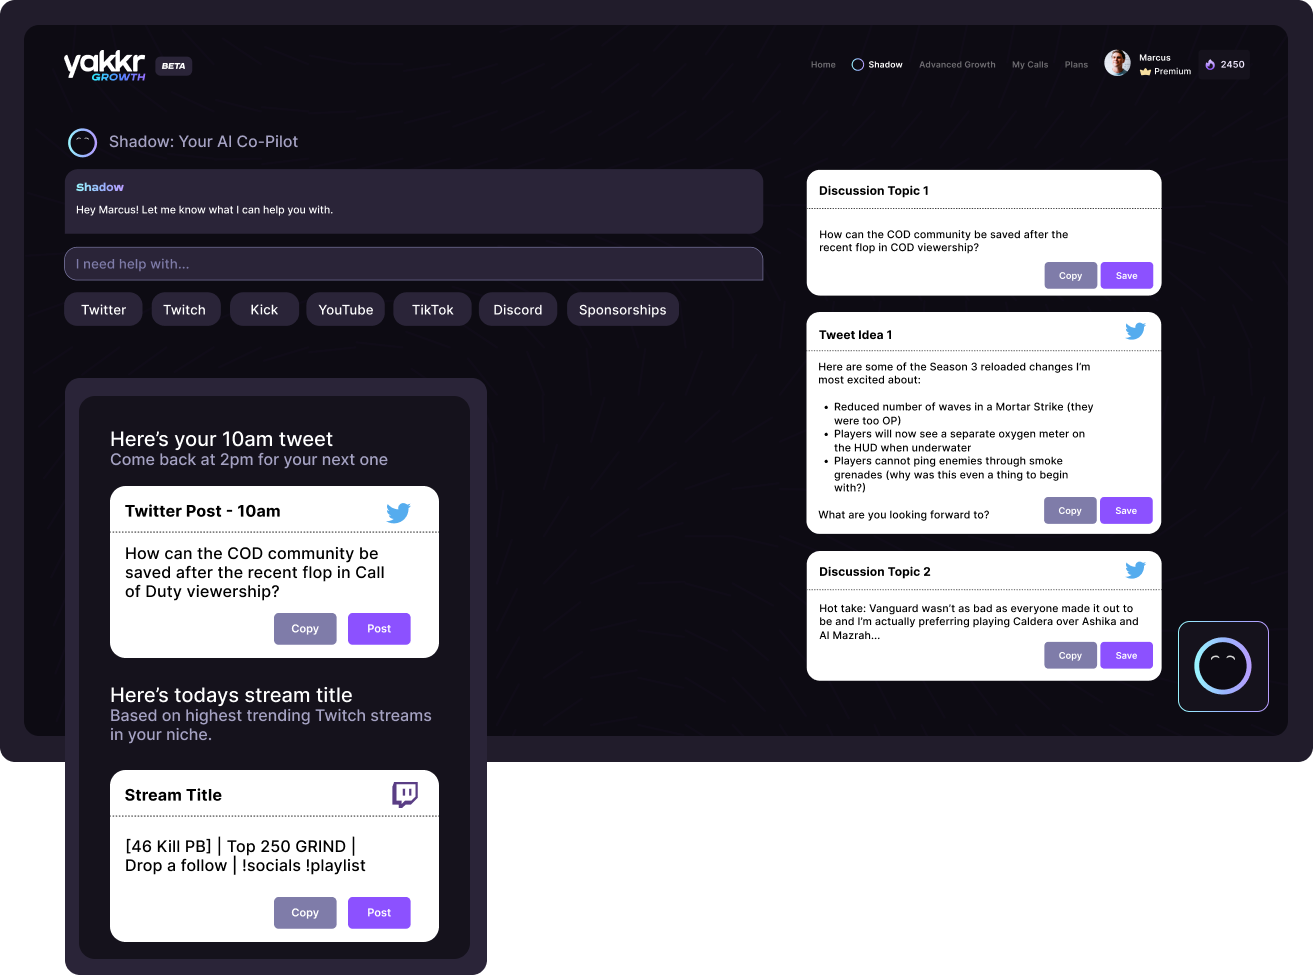Click 'Tweet Idea 1' card title

coord(856,335)
